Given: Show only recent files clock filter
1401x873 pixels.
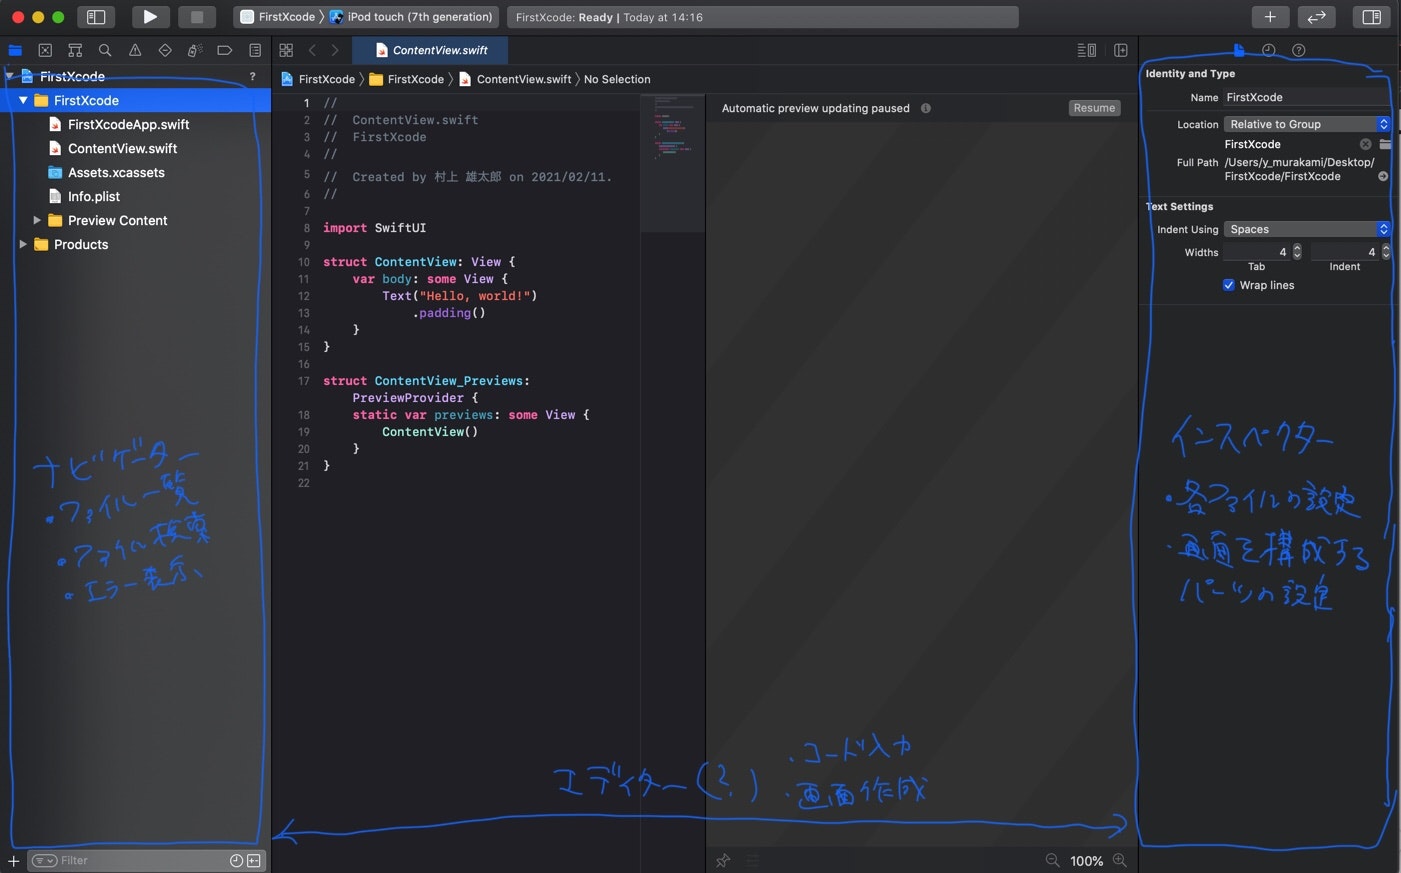Looking at the screenshot, I should click(x=236, y=860).
